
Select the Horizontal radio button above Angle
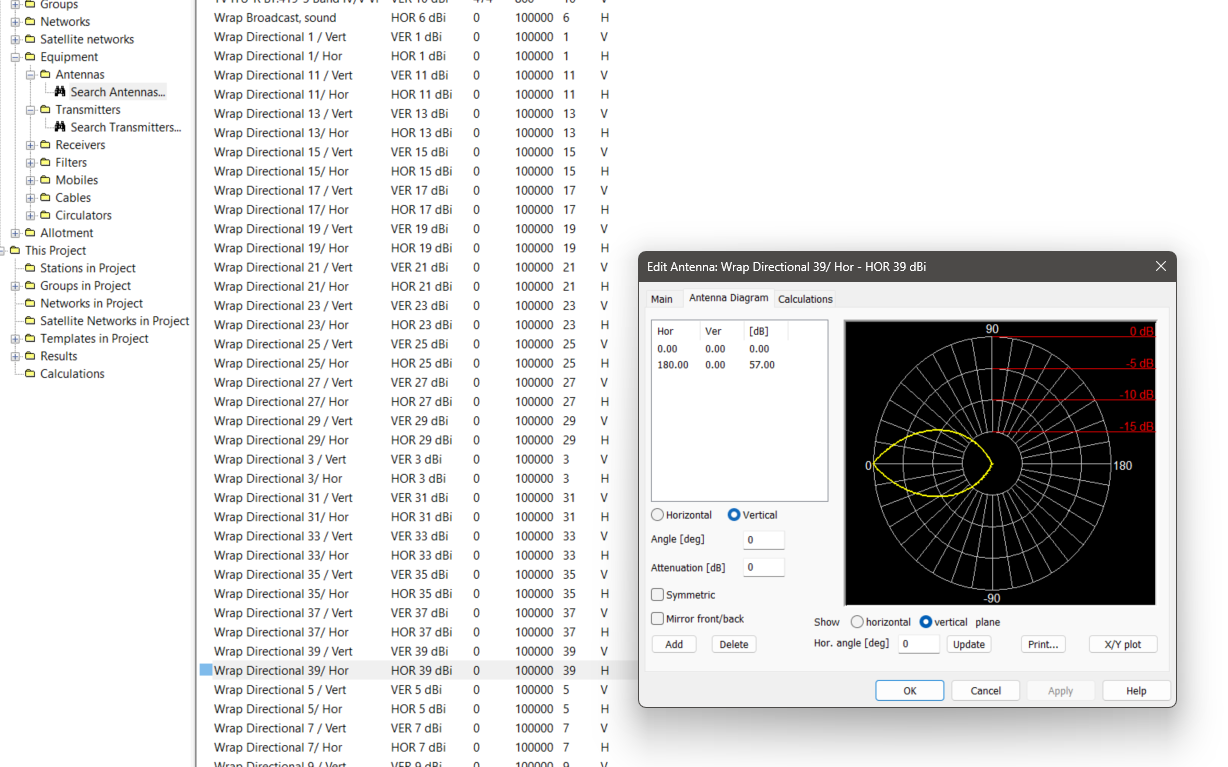[657, 515]
